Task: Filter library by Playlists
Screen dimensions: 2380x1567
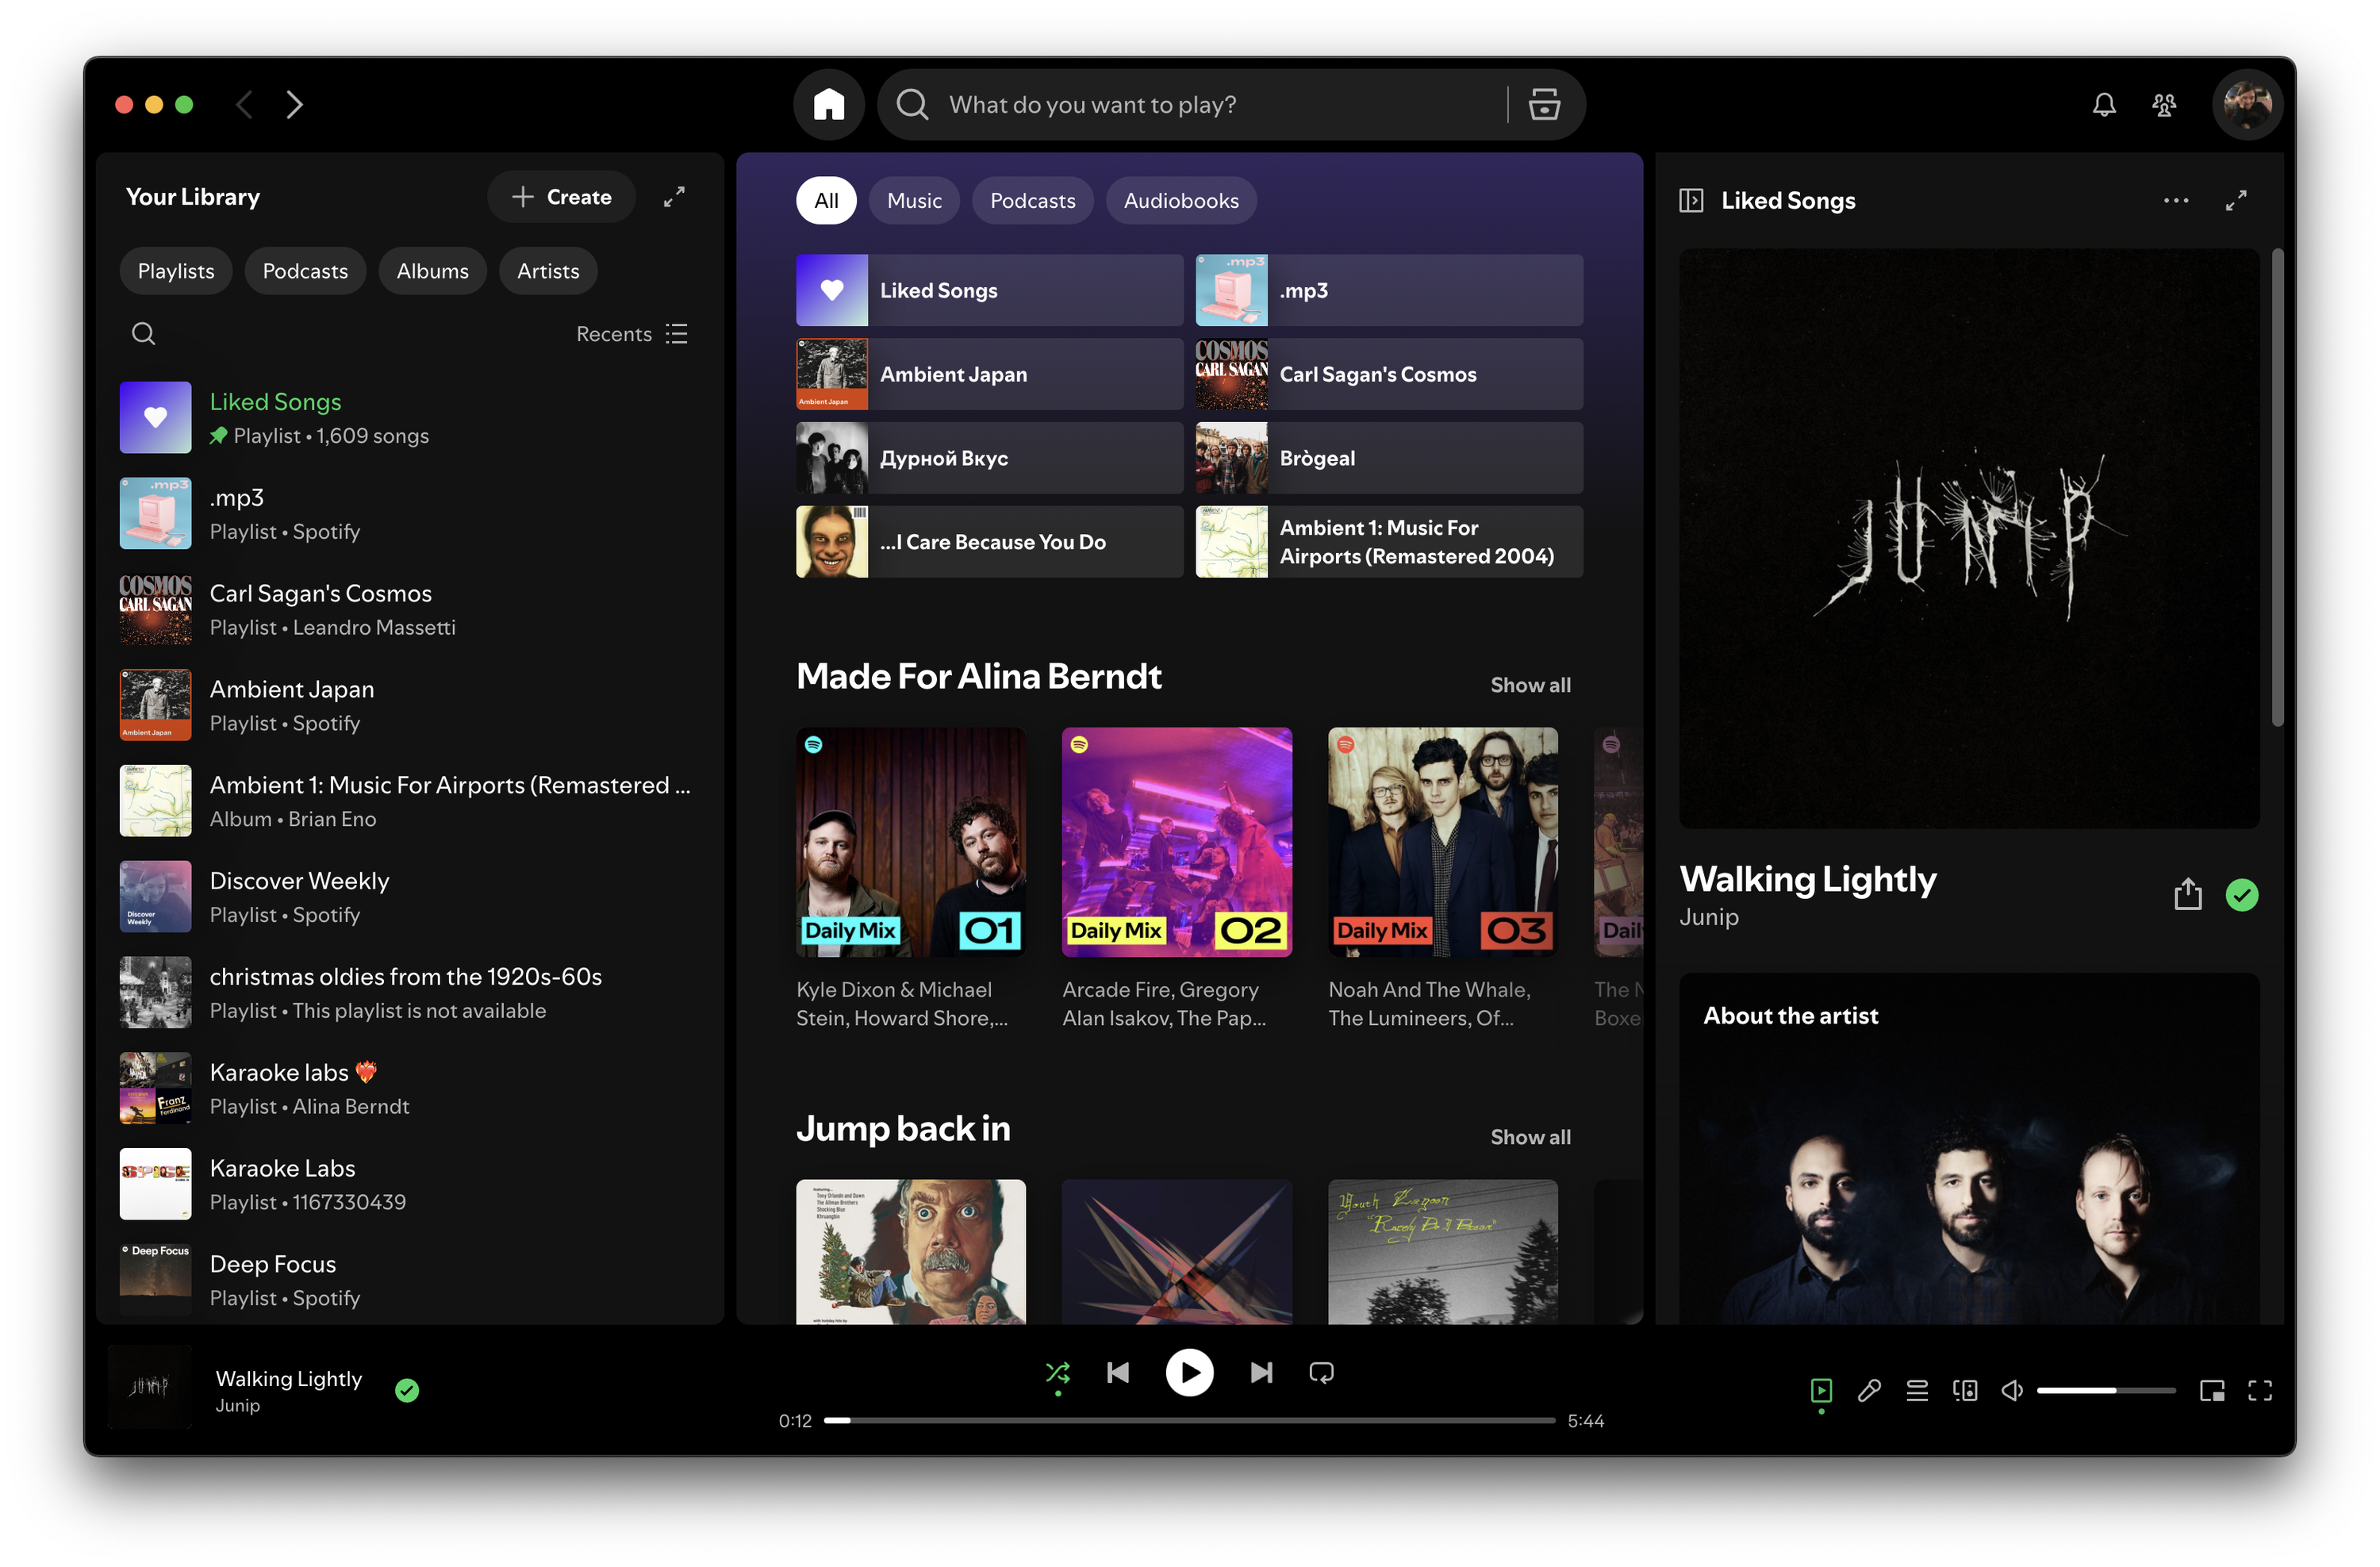Action: click(176, 271)
